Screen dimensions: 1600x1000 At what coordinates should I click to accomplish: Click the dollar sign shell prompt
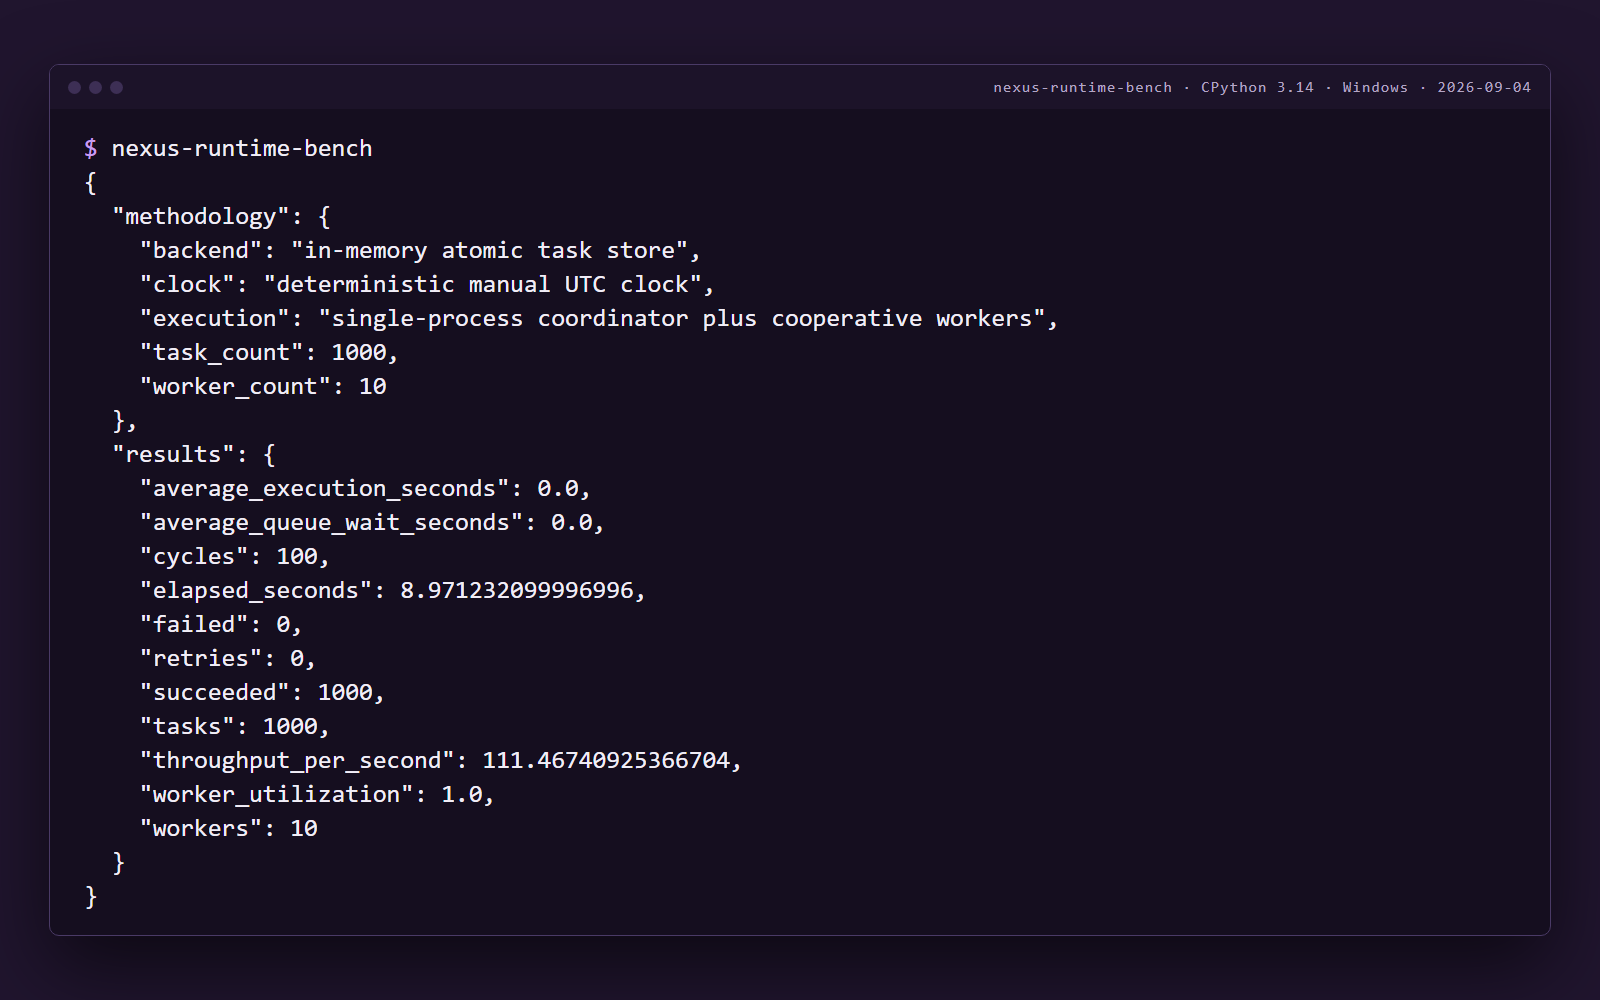(x=91, y=148)
